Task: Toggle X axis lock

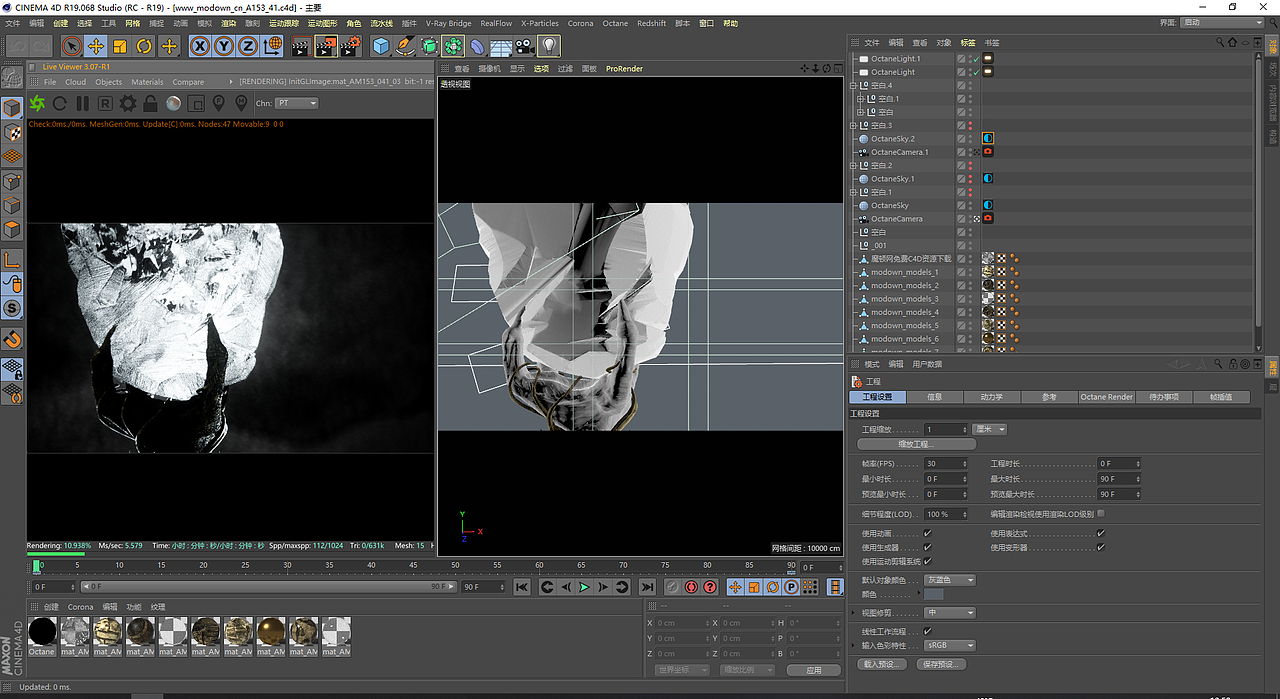Action: [200, 46]
